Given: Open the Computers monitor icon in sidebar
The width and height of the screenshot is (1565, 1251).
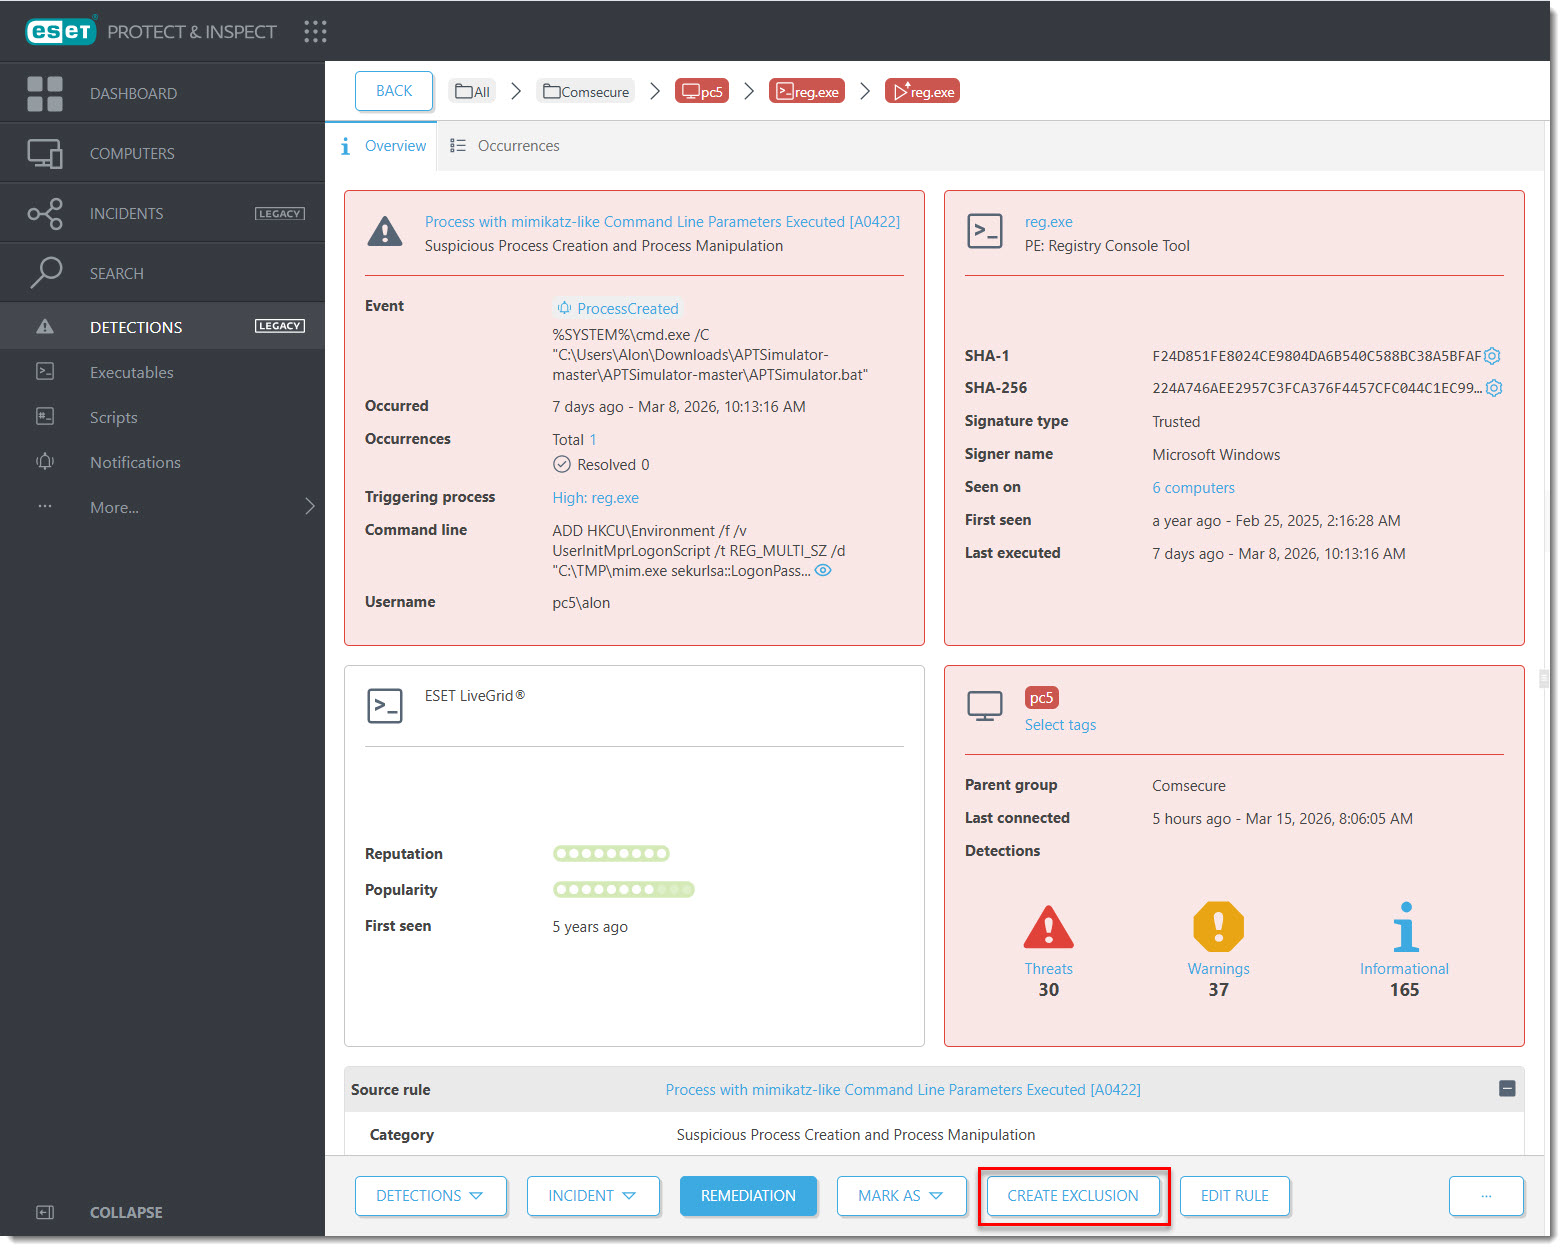Looking at the screenshot, I should (45, 153).
